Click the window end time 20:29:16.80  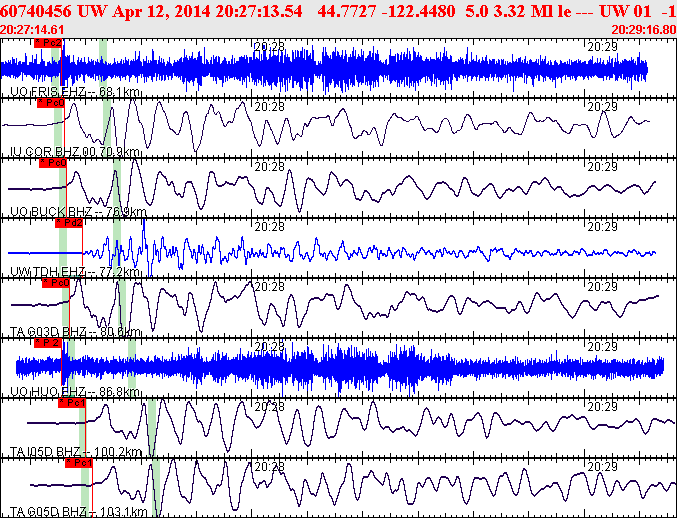click(644, 30)
